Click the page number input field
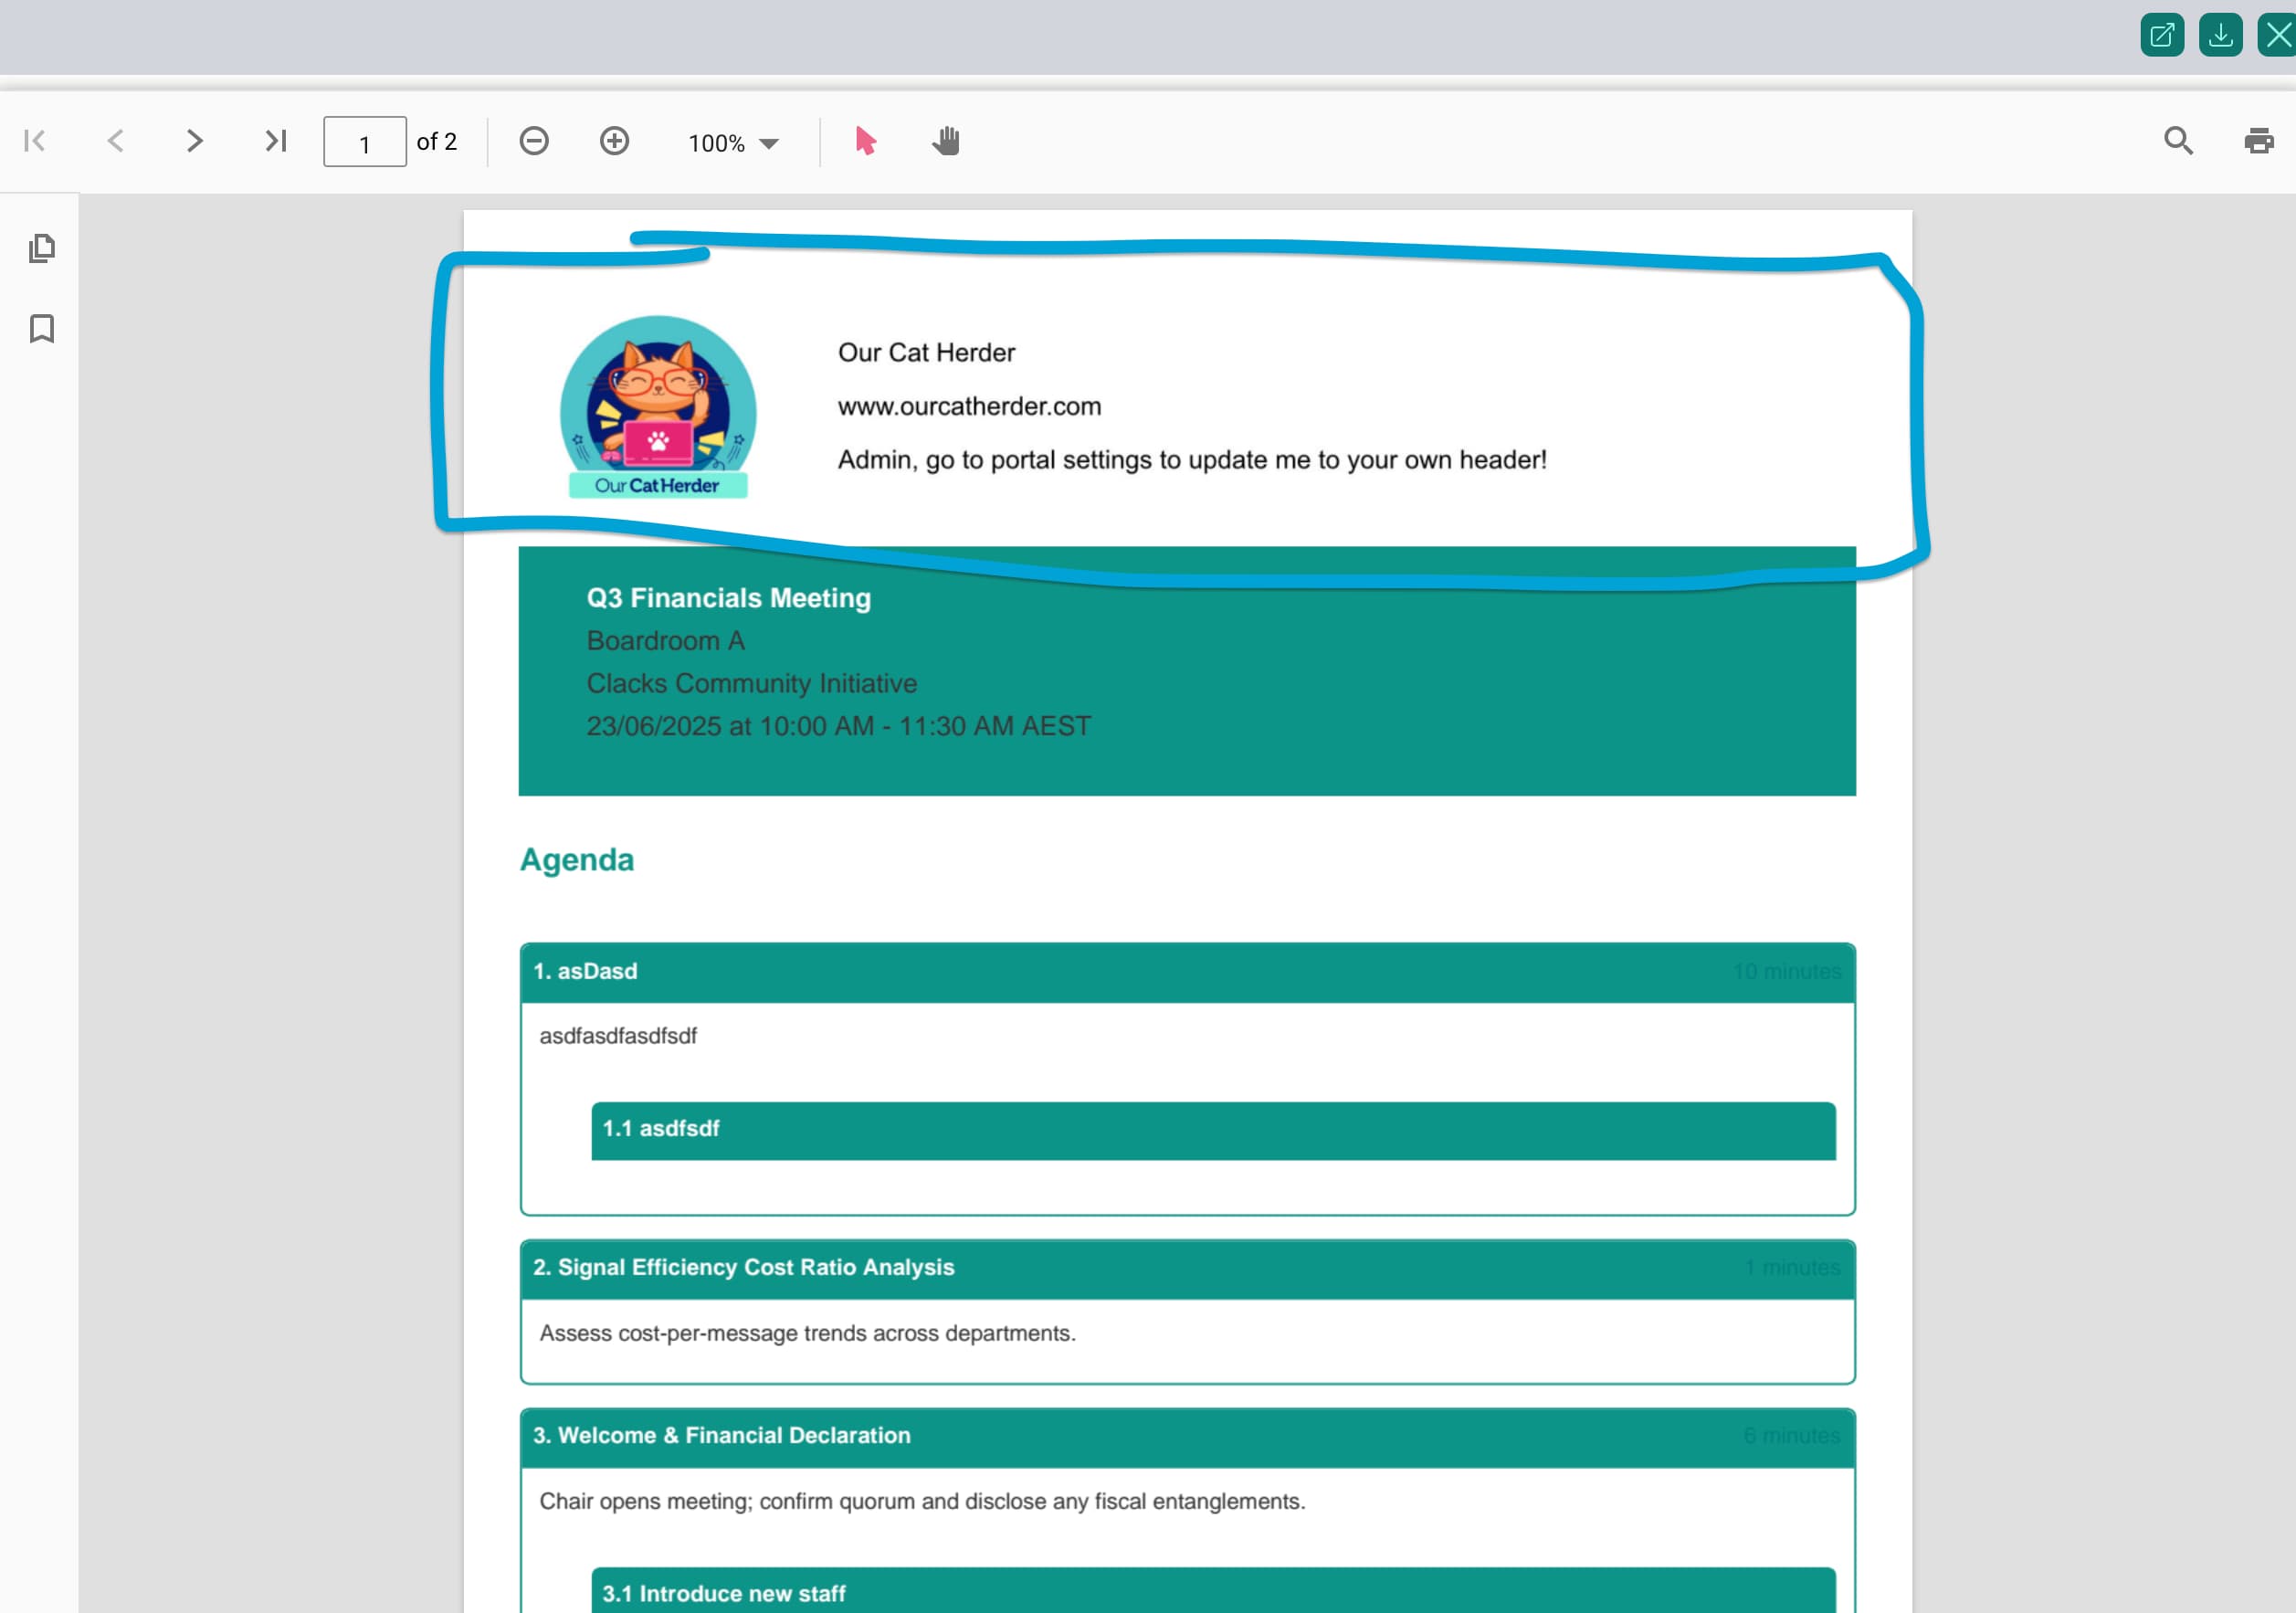Viewport: 2296px width, 1613px height. 364,141
